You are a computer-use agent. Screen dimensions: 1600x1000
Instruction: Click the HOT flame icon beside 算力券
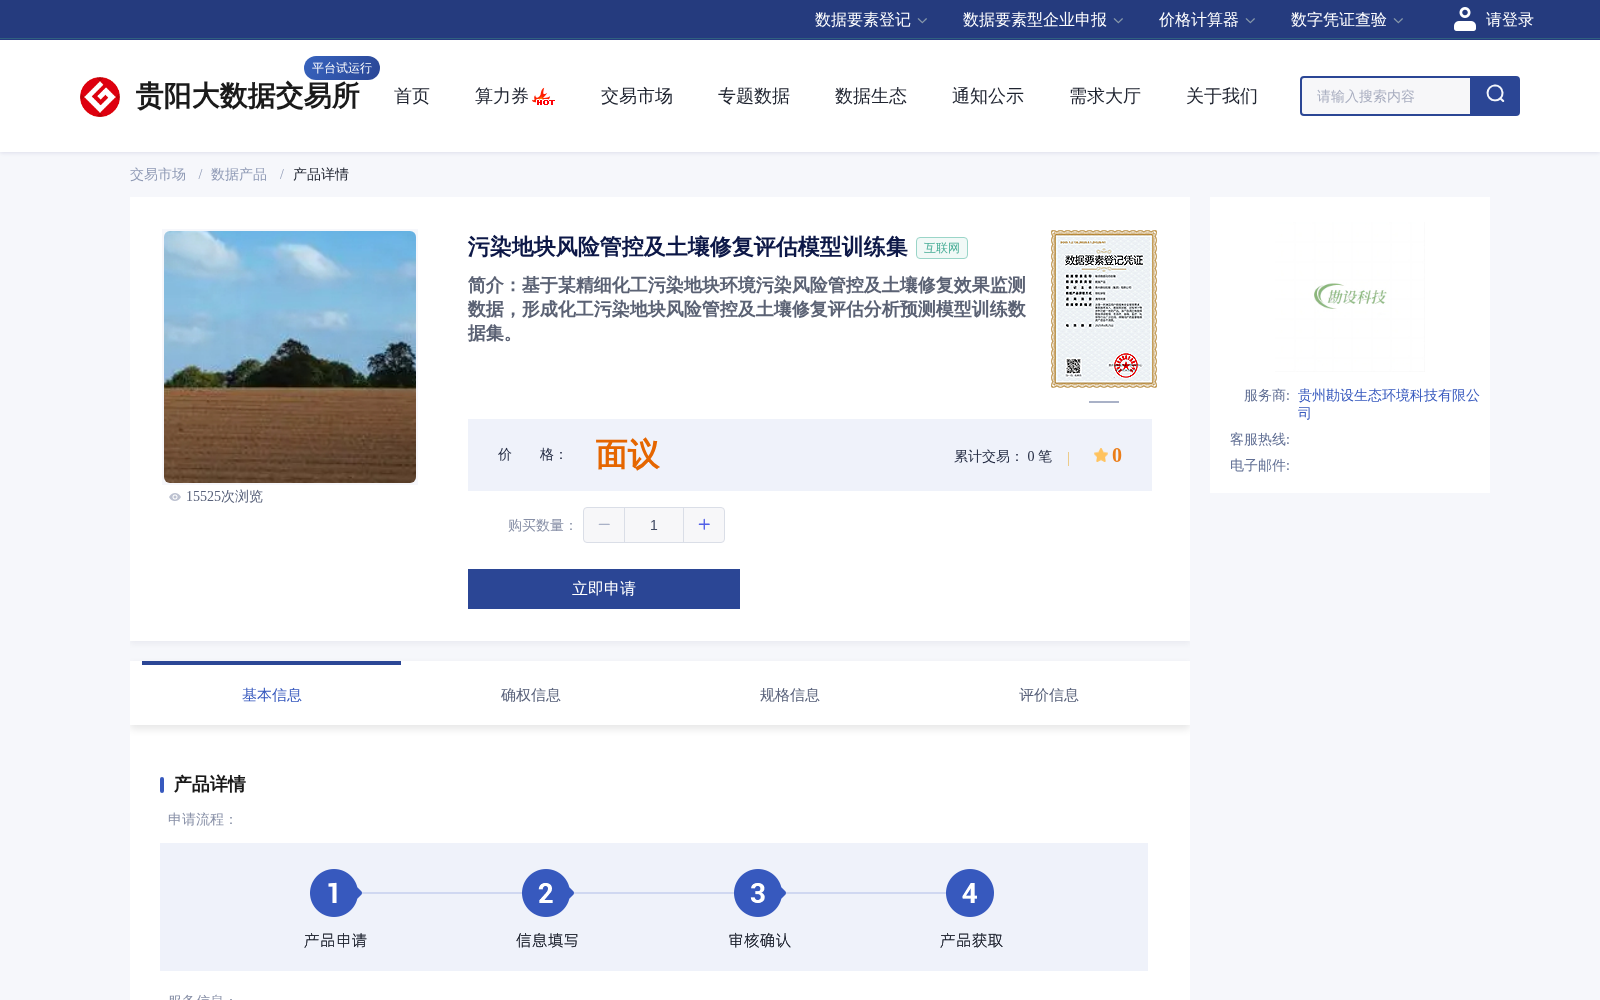tap(544, 97)
